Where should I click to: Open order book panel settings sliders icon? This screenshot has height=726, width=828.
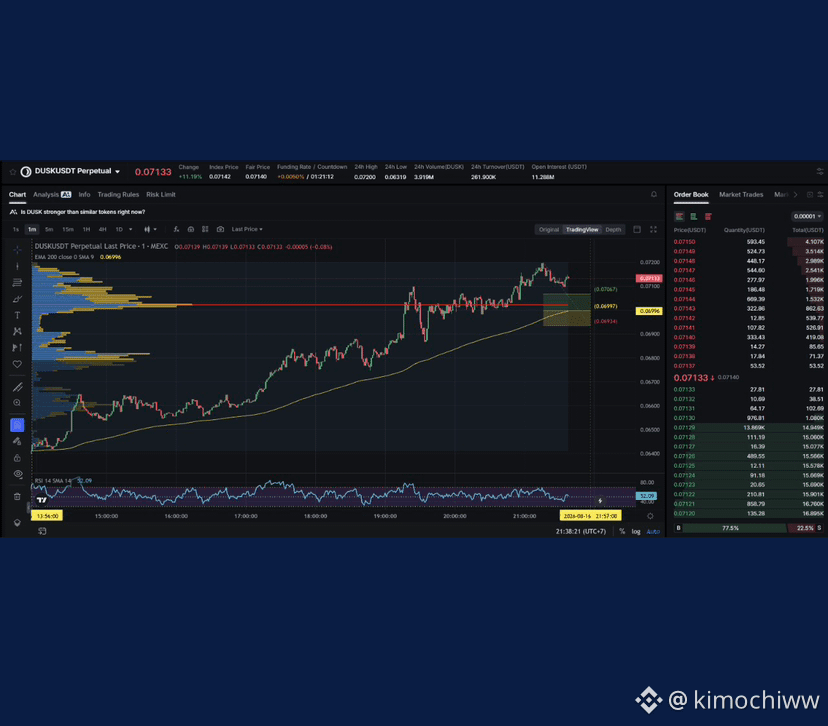[x=820, y=195]
